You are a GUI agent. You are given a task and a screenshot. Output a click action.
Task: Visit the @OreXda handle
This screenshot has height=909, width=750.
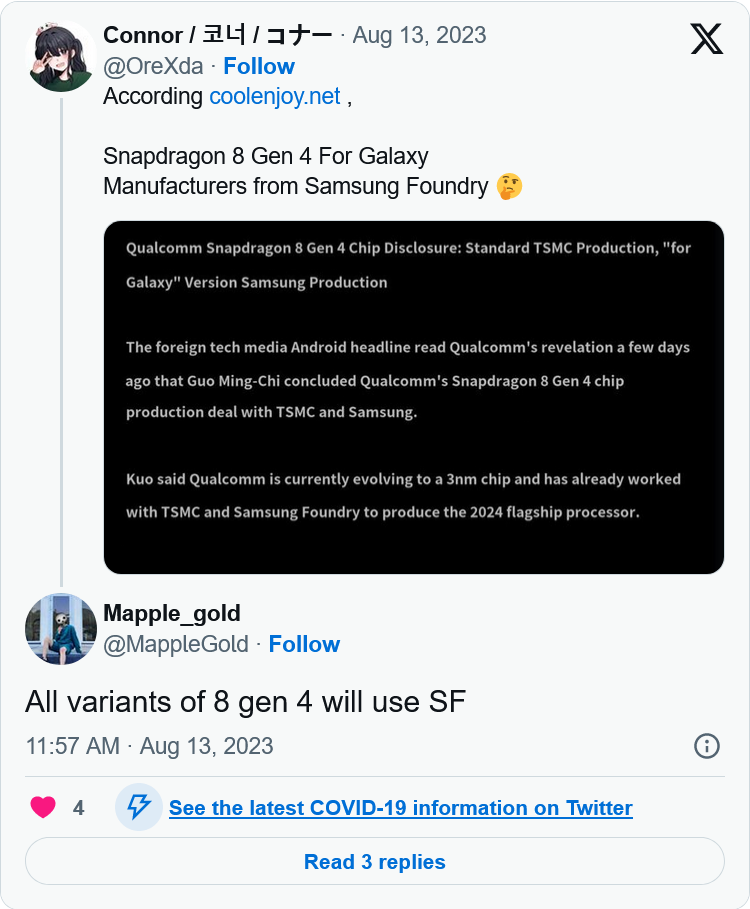153,66
